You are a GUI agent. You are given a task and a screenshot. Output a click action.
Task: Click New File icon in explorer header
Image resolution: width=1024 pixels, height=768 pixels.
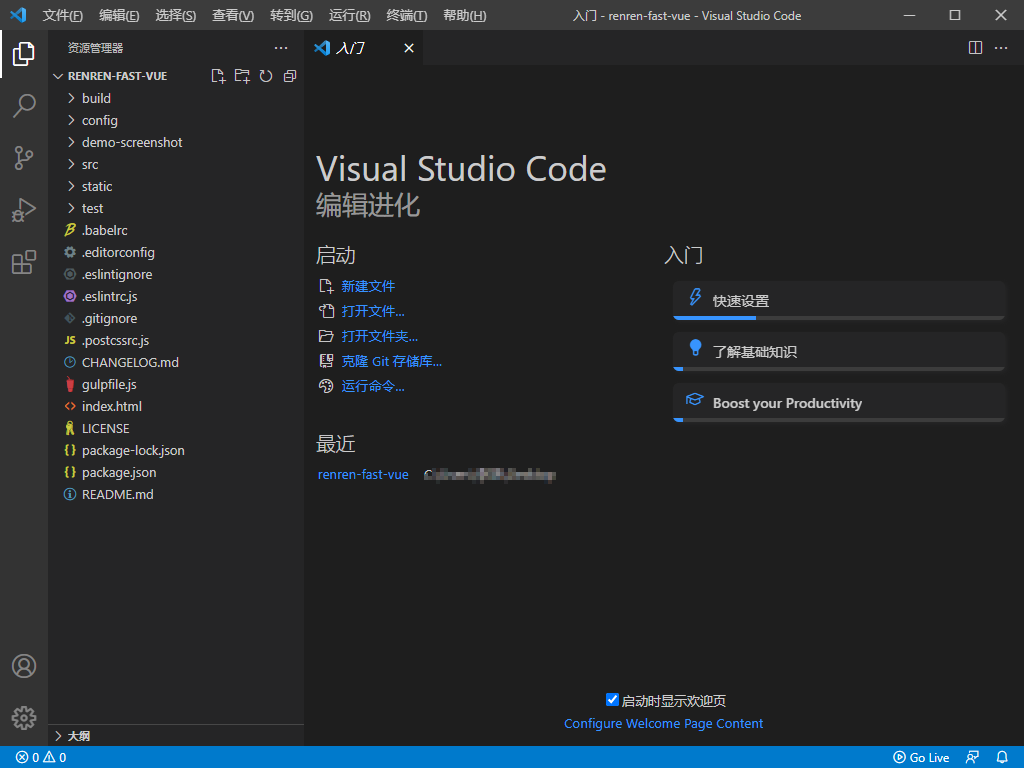pos(218,76)
